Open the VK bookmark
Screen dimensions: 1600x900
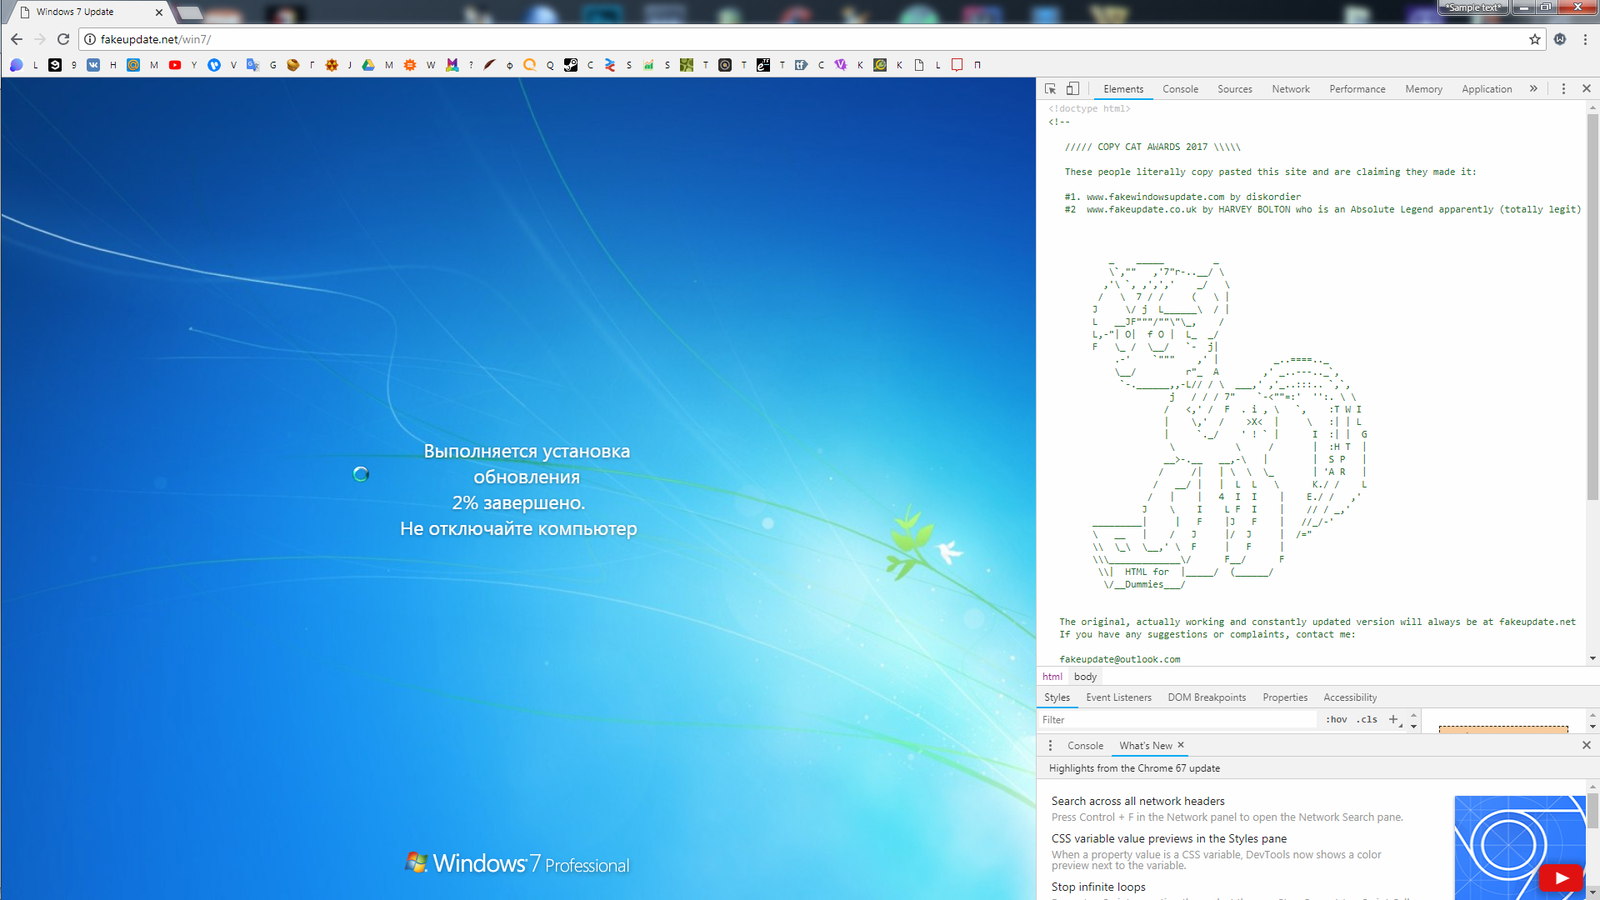(93, 65)
